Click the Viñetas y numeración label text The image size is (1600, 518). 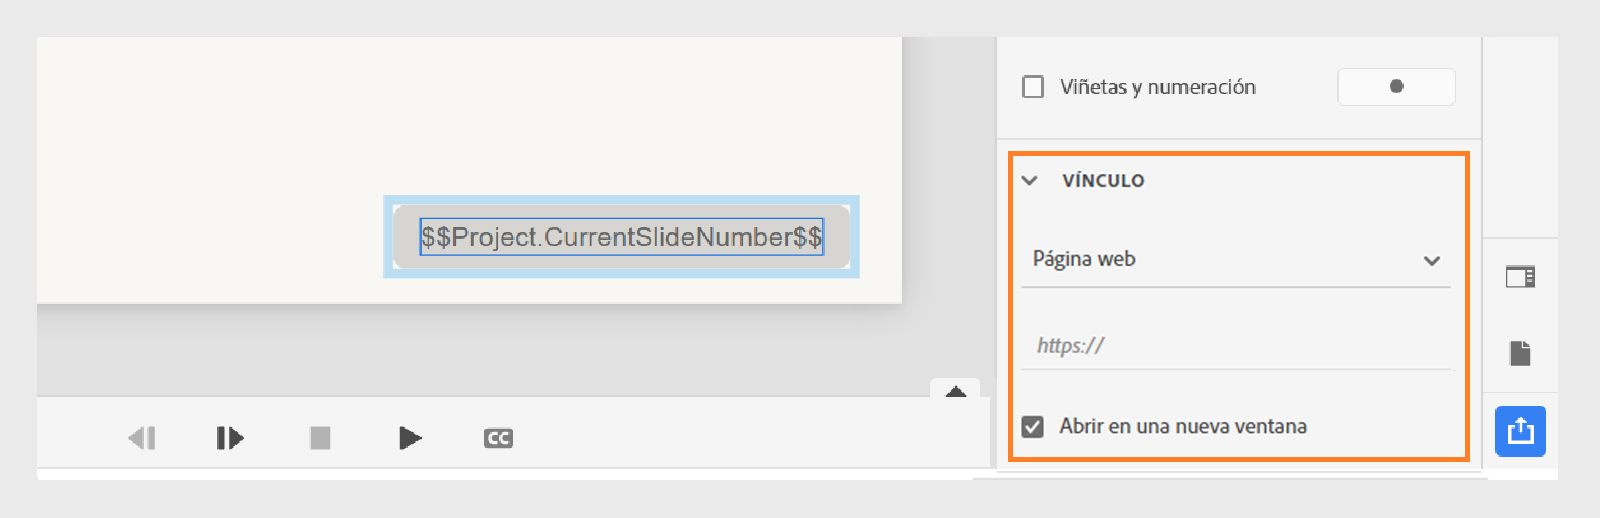1158,87
